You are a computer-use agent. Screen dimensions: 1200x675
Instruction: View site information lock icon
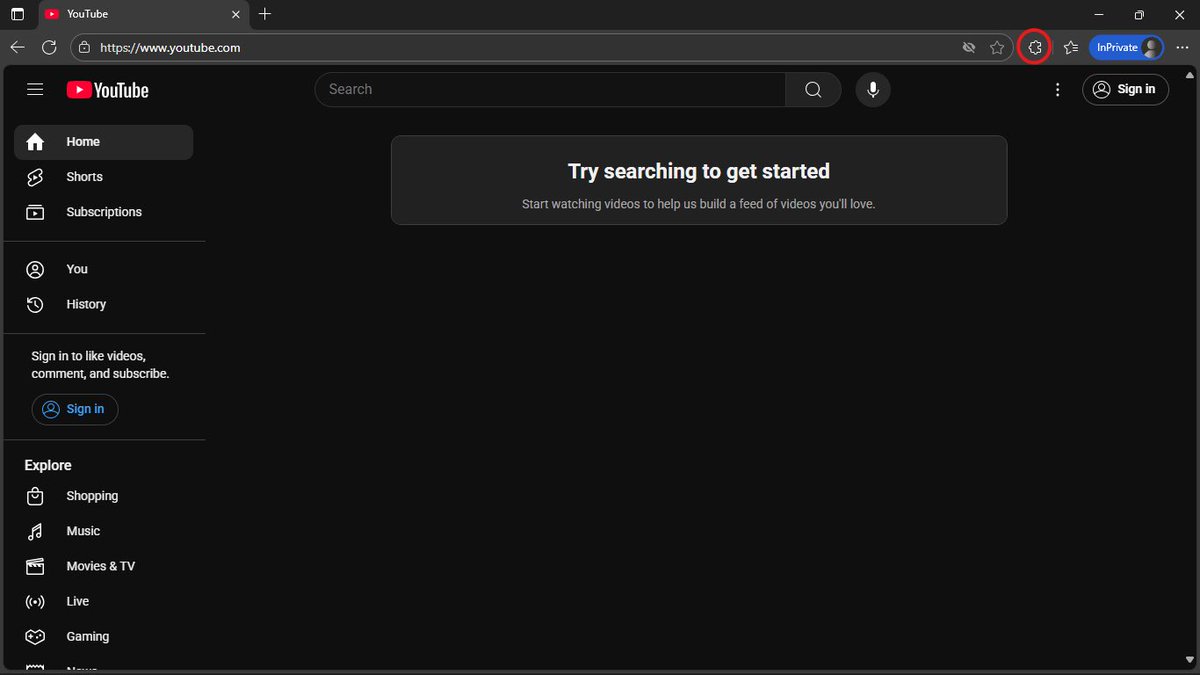(x=84, y=47)
